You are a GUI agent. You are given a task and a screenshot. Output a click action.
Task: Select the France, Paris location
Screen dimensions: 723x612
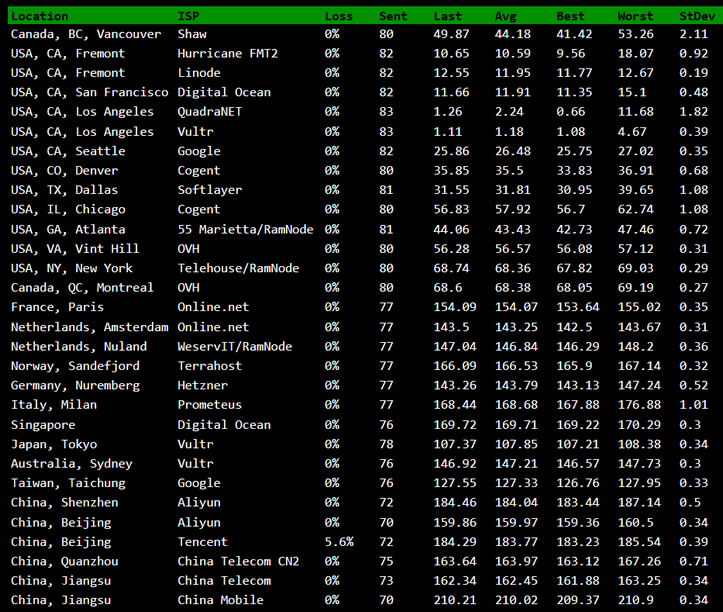pyautogui.click(x=57, y=307)
